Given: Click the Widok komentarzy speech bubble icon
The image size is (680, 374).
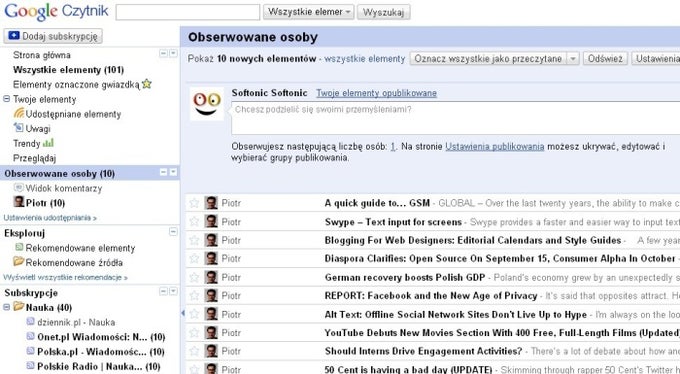Looking at the screenshot, I should click(19, 187).
